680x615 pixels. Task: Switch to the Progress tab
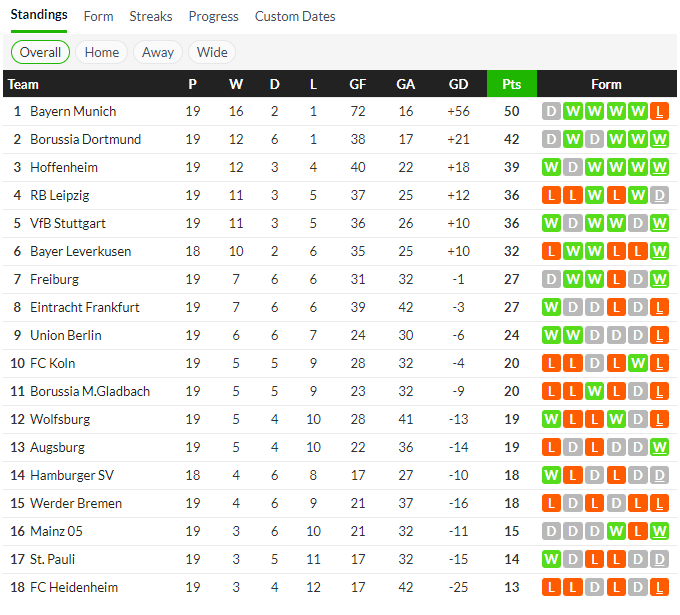[x=213, y=16]
